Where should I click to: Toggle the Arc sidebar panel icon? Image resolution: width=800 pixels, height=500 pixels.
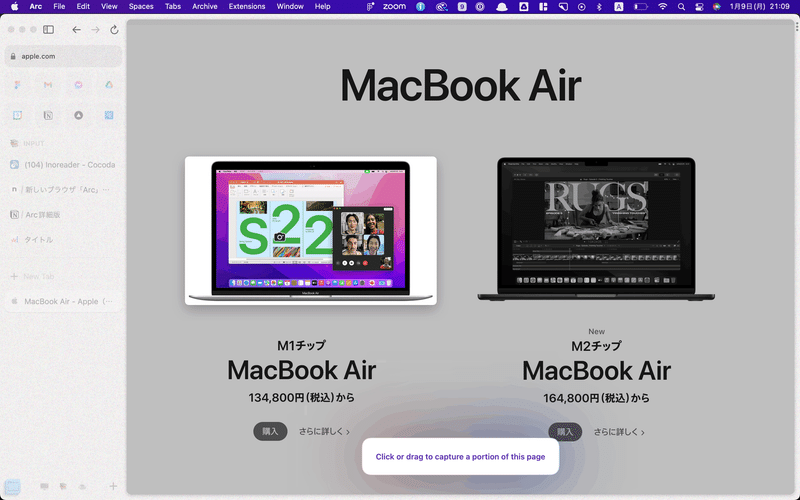(x=48, y=30)
